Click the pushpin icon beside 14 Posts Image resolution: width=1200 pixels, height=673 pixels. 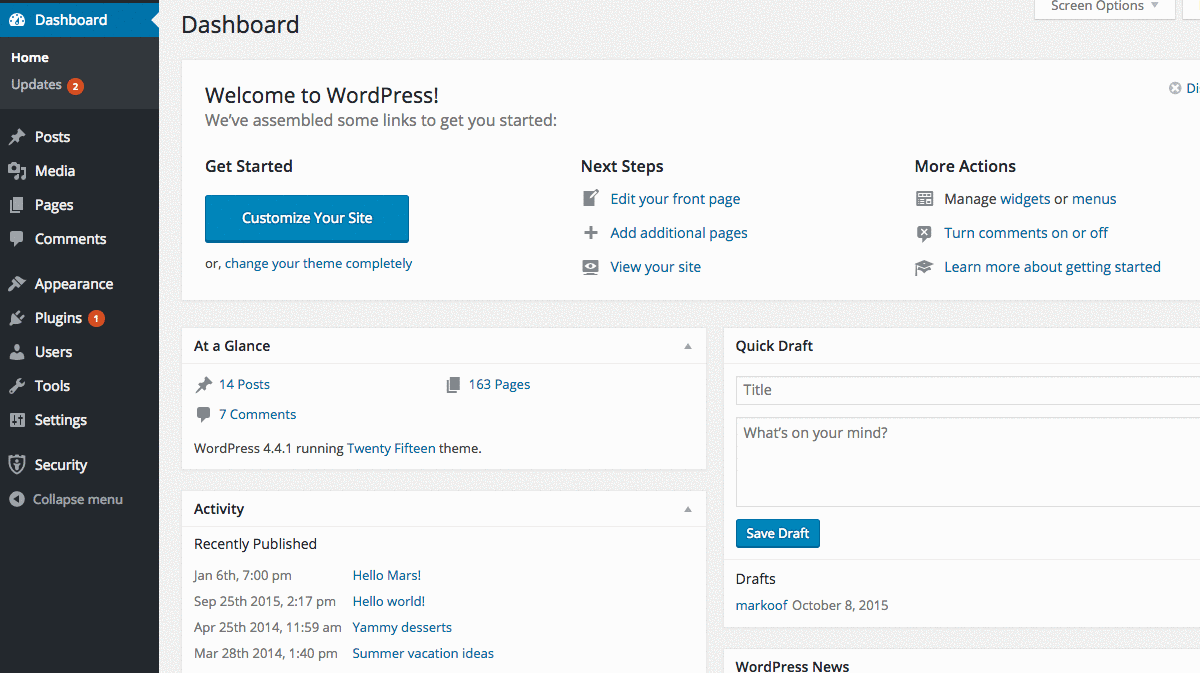[204, 384]
